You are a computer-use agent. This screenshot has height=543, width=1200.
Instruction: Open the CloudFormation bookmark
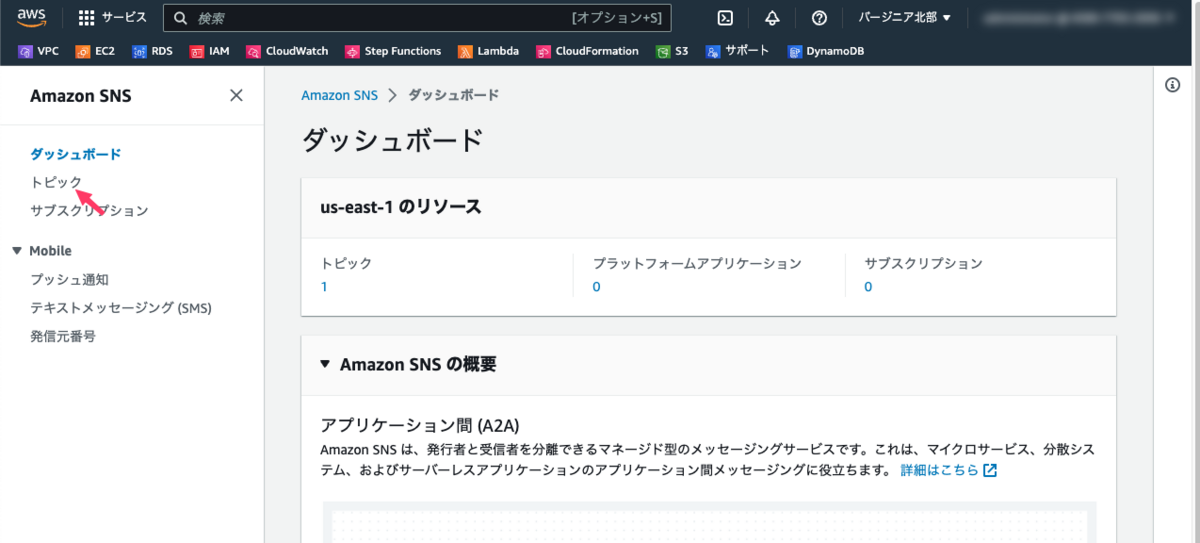[x=587, y=51]
